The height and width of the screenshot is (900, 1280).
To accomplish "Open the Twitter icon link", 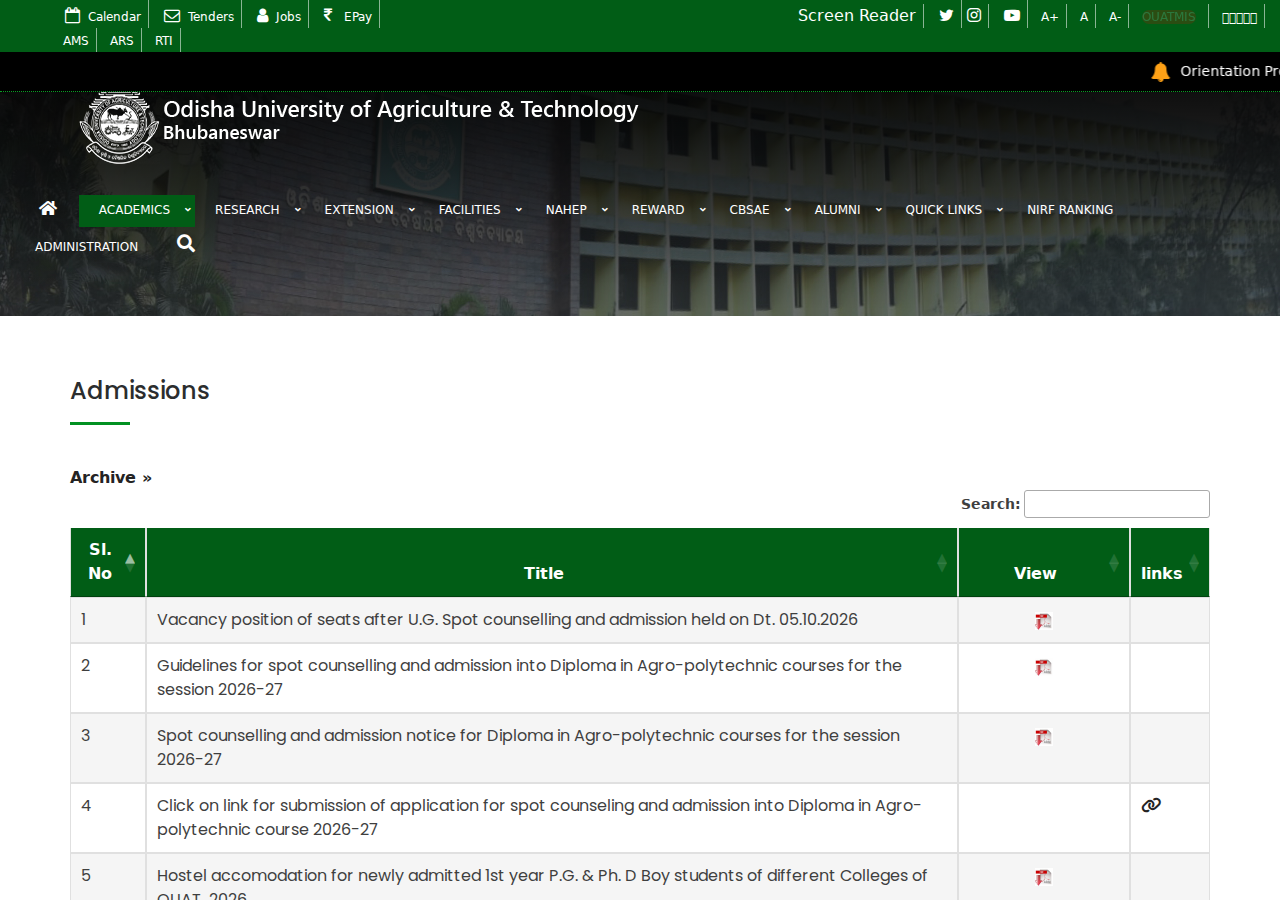I will click(x=946, y=15).
